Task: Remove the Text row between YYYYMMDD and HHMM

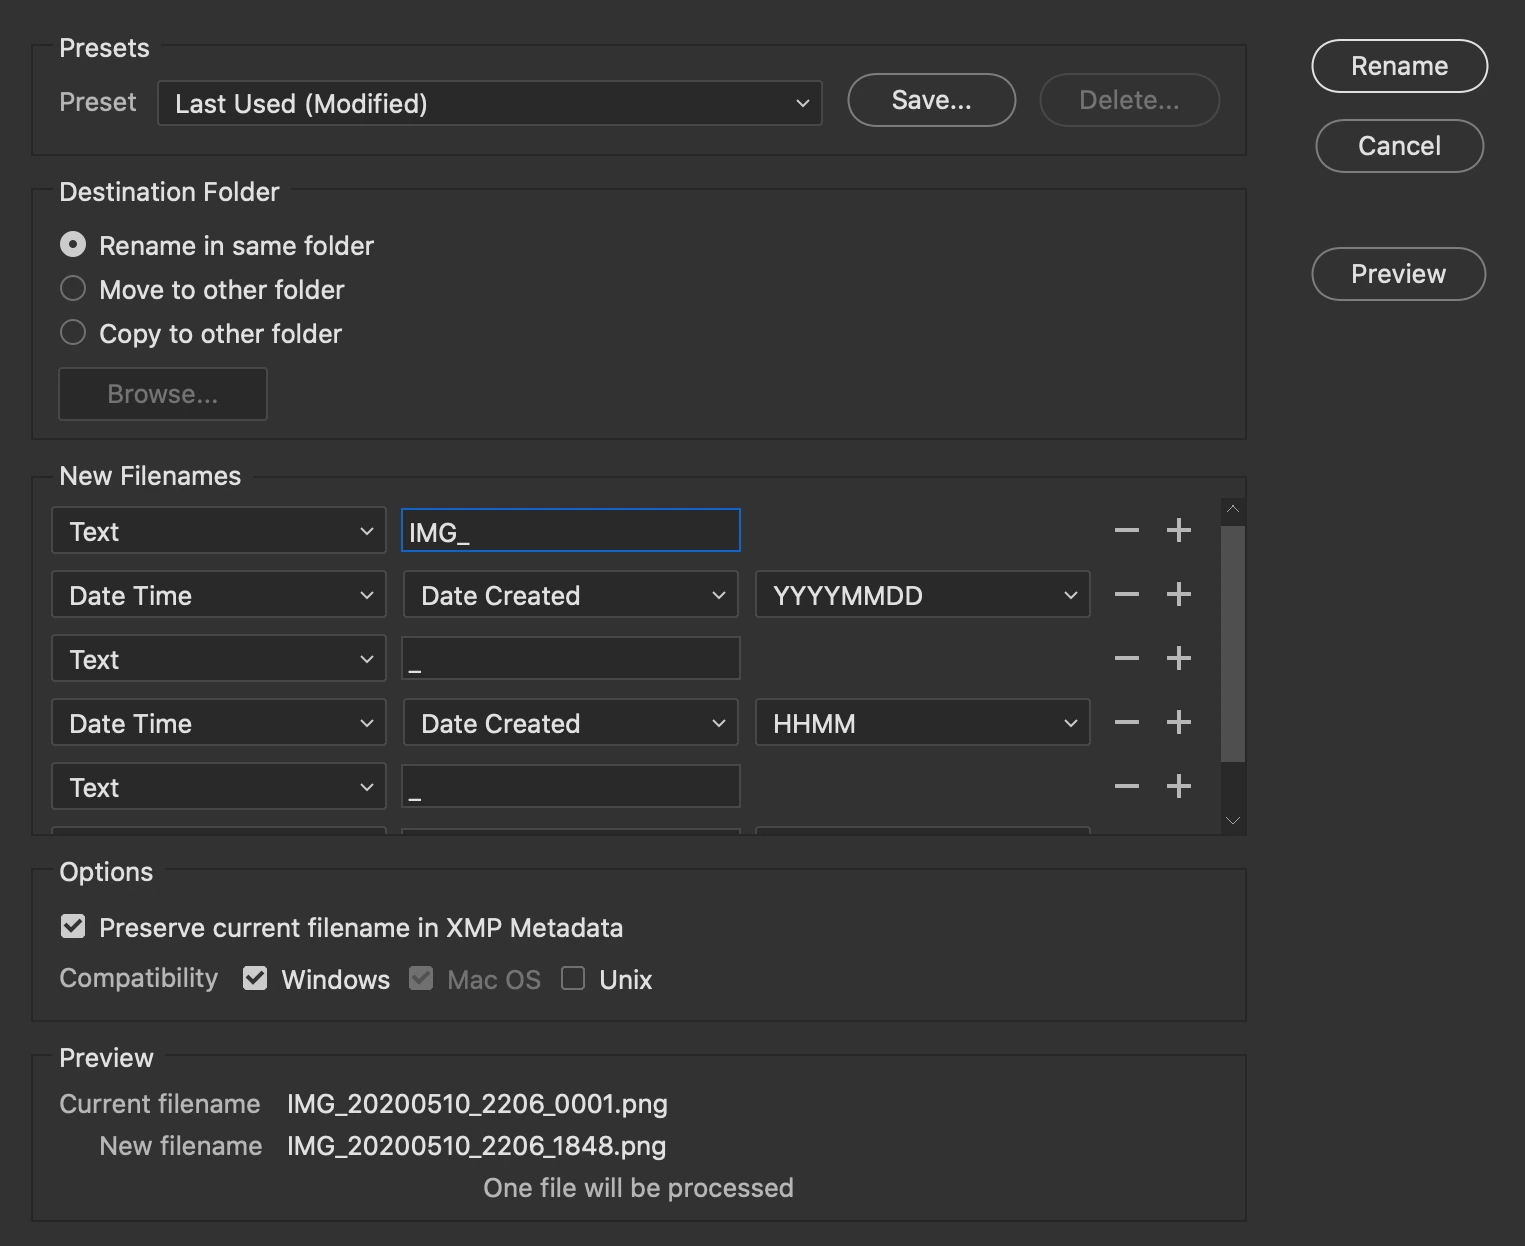Action: click(x=1127, y=658)
